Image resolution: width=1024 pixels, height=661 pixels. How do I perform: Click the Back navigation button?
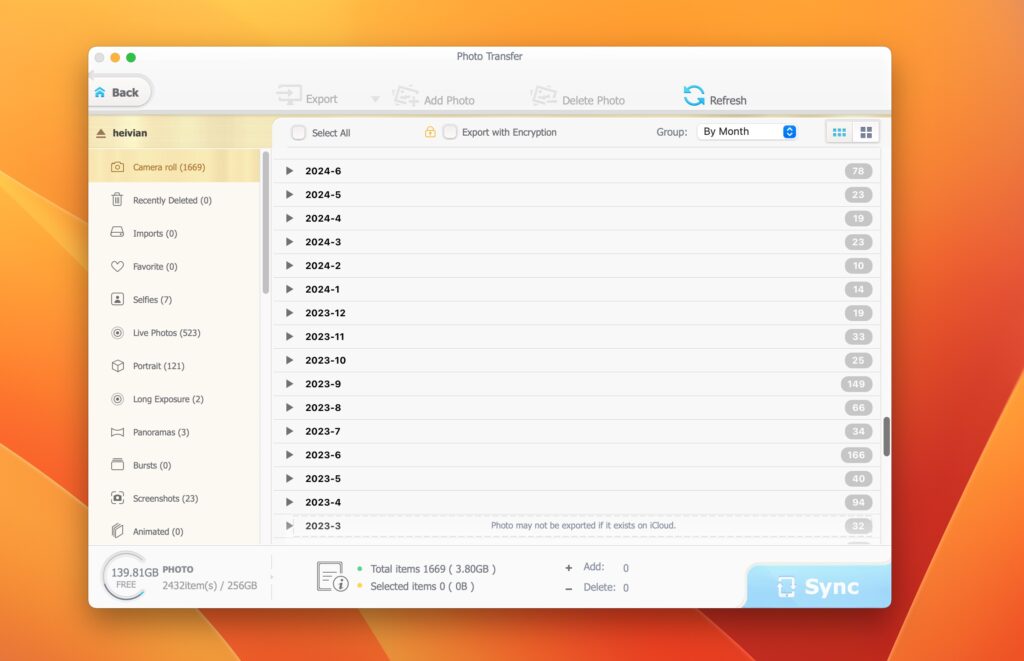point(119,91)
